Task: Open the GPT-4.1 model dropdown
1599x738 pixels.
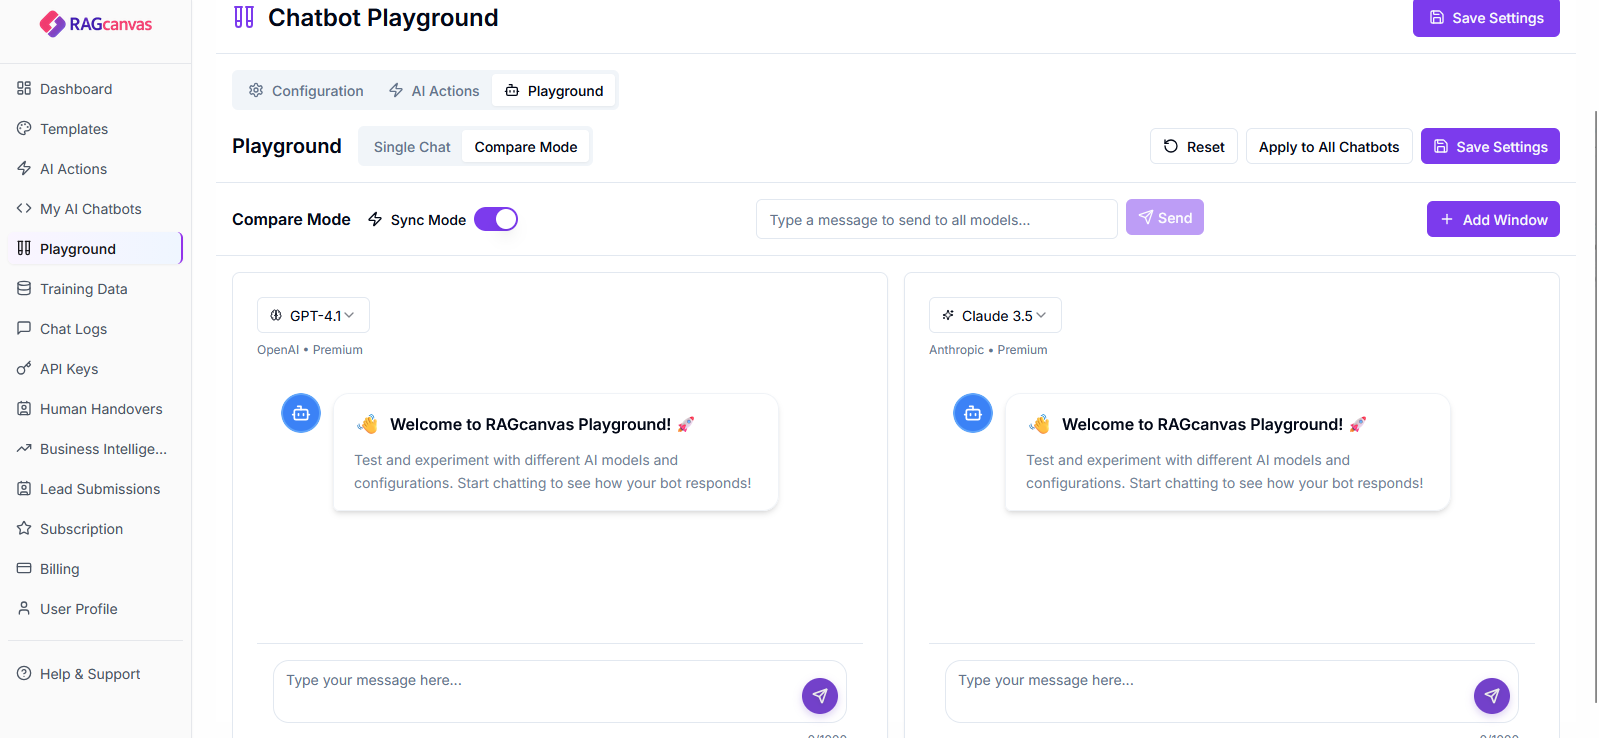Action: (313, 314)
